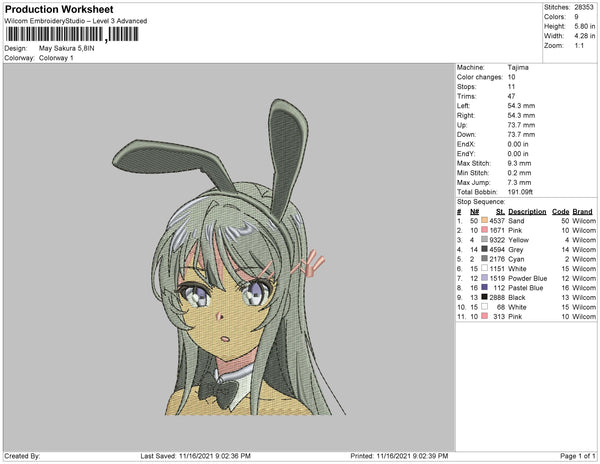Click the 'Description' column header

pyautogui.click(x=527, y=212)
